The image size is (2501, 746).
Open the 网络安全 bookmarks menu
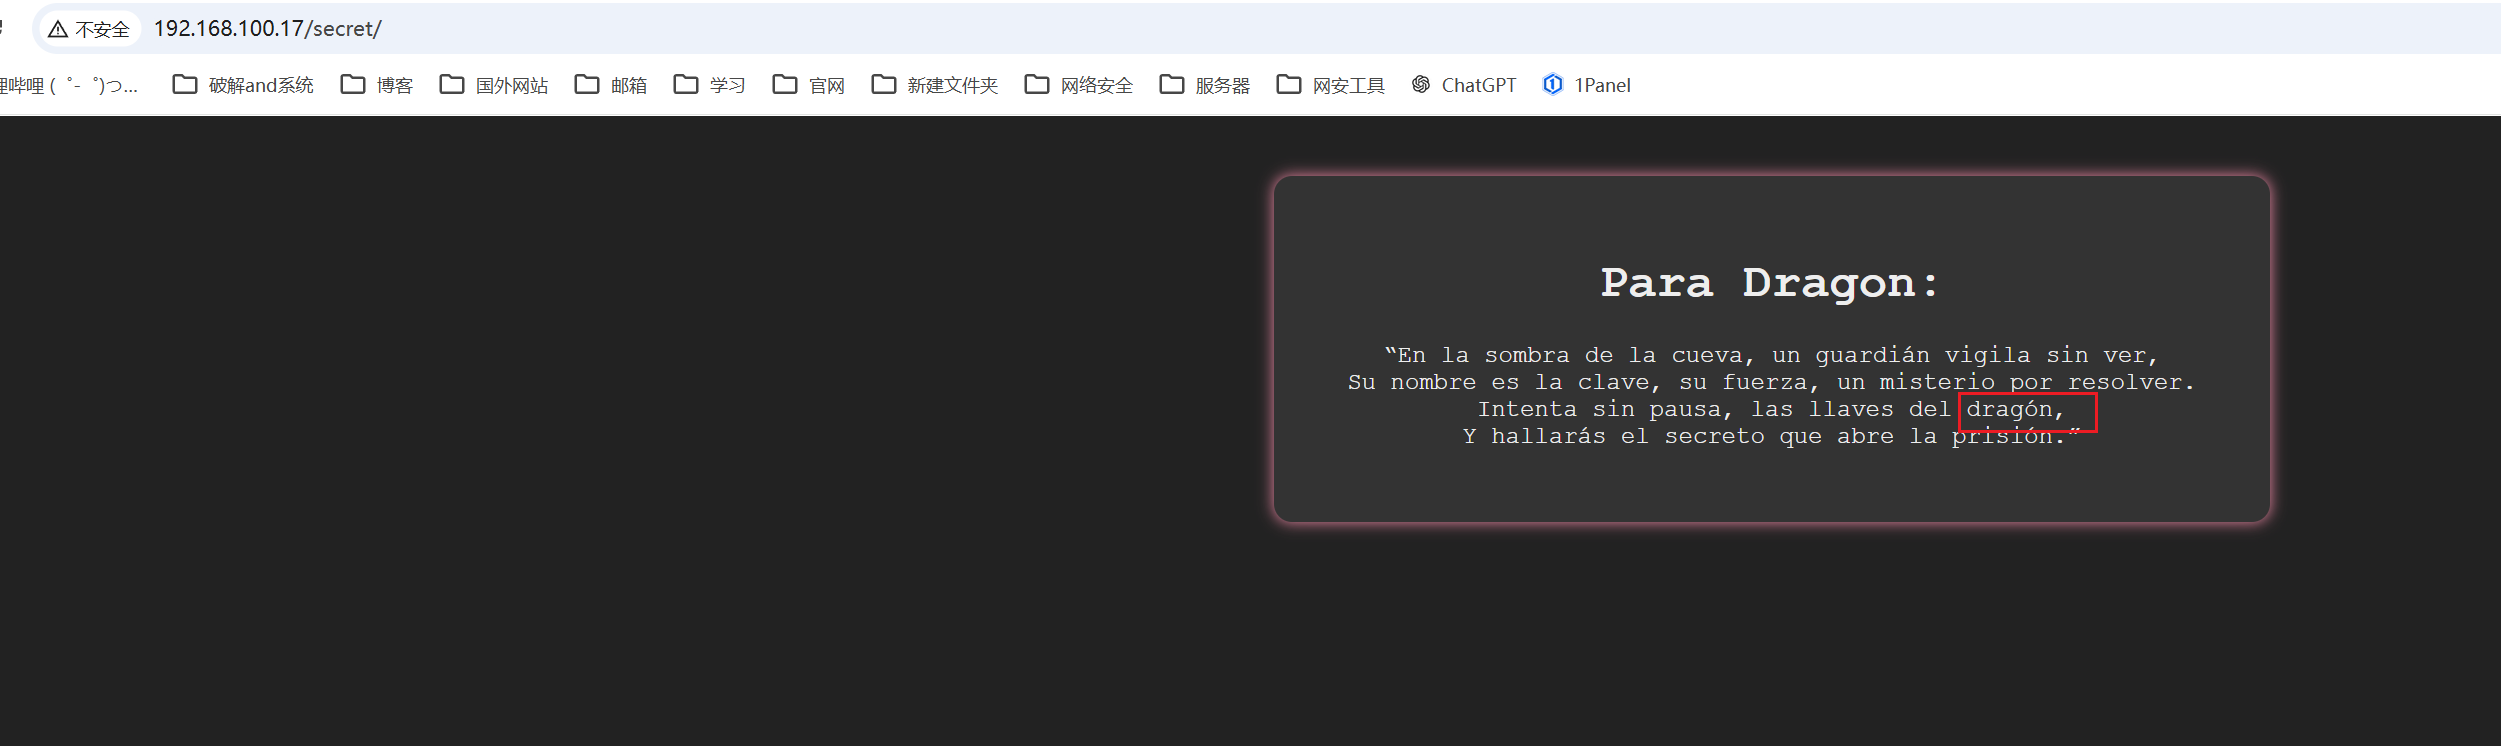(x=1079, y=86)
